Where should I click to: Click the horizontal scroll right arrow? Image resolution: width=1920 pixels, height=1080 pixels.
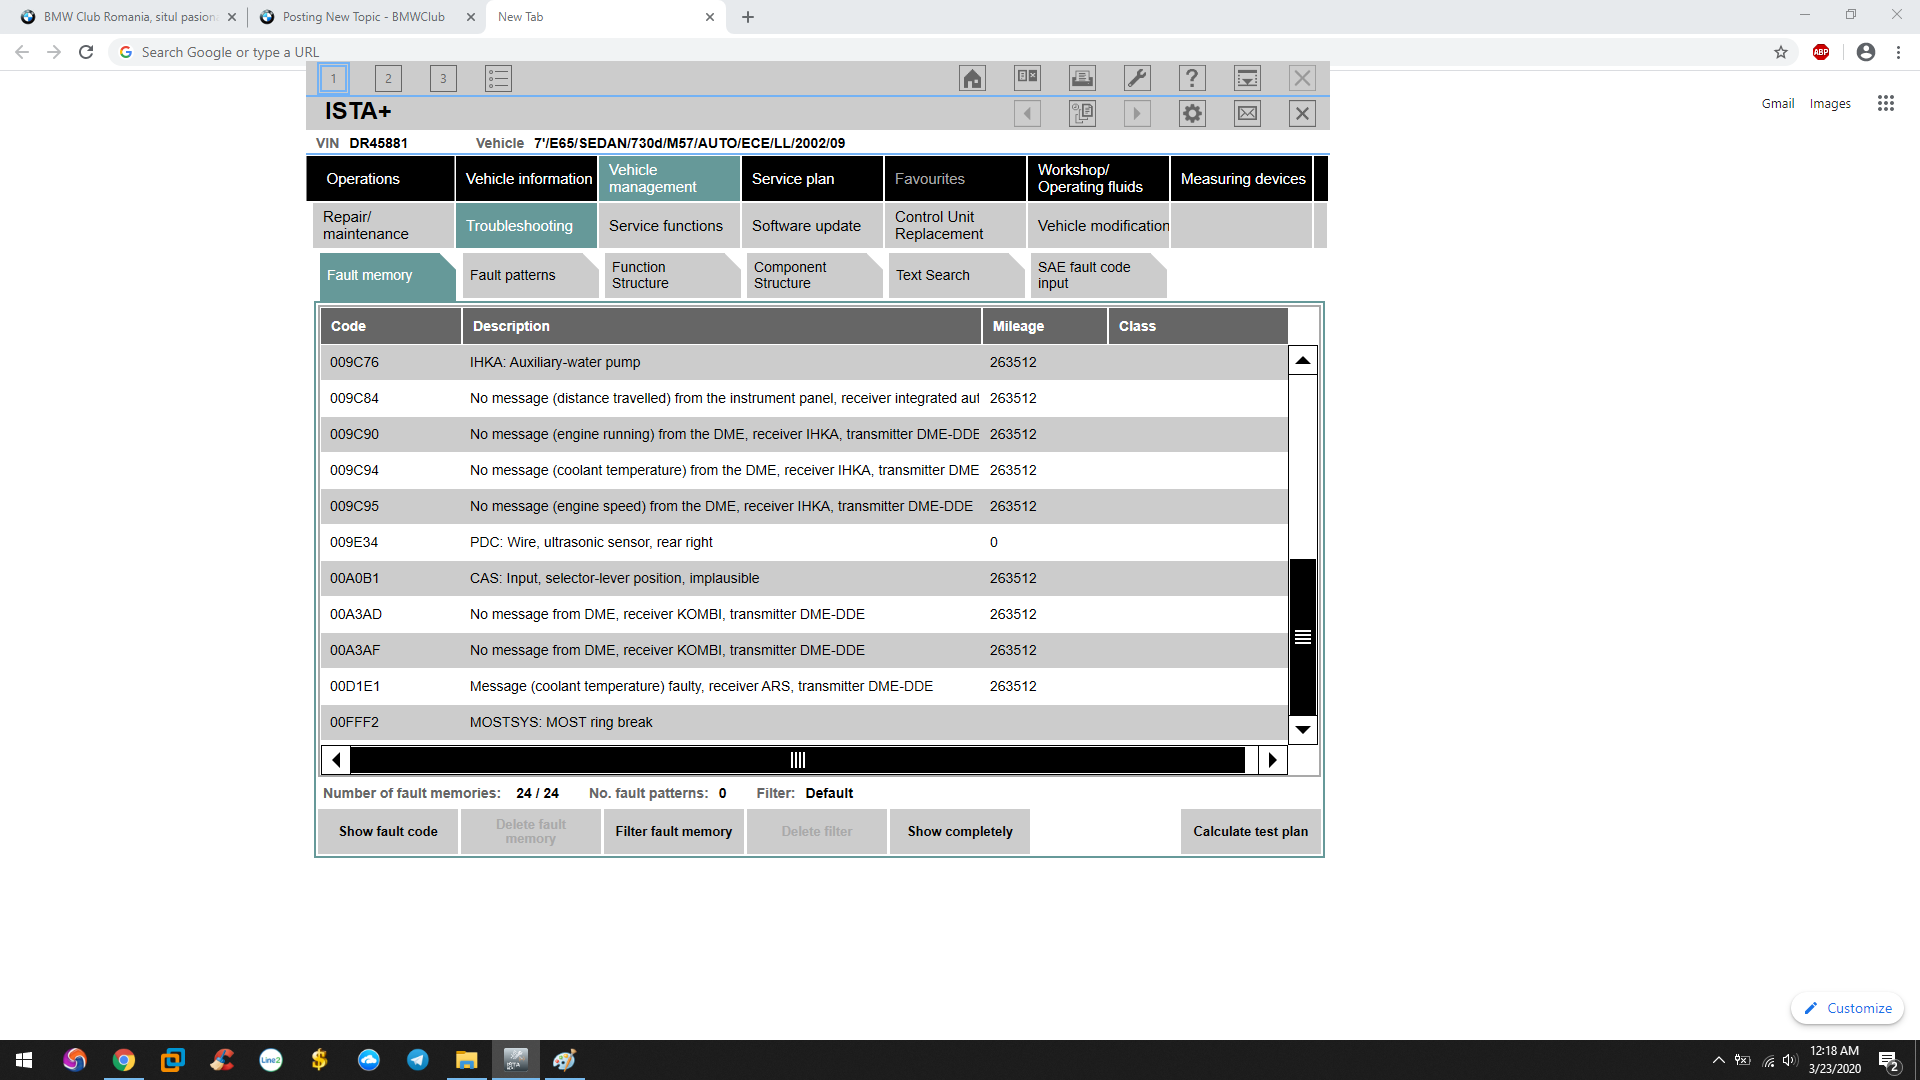point(1272,760)
